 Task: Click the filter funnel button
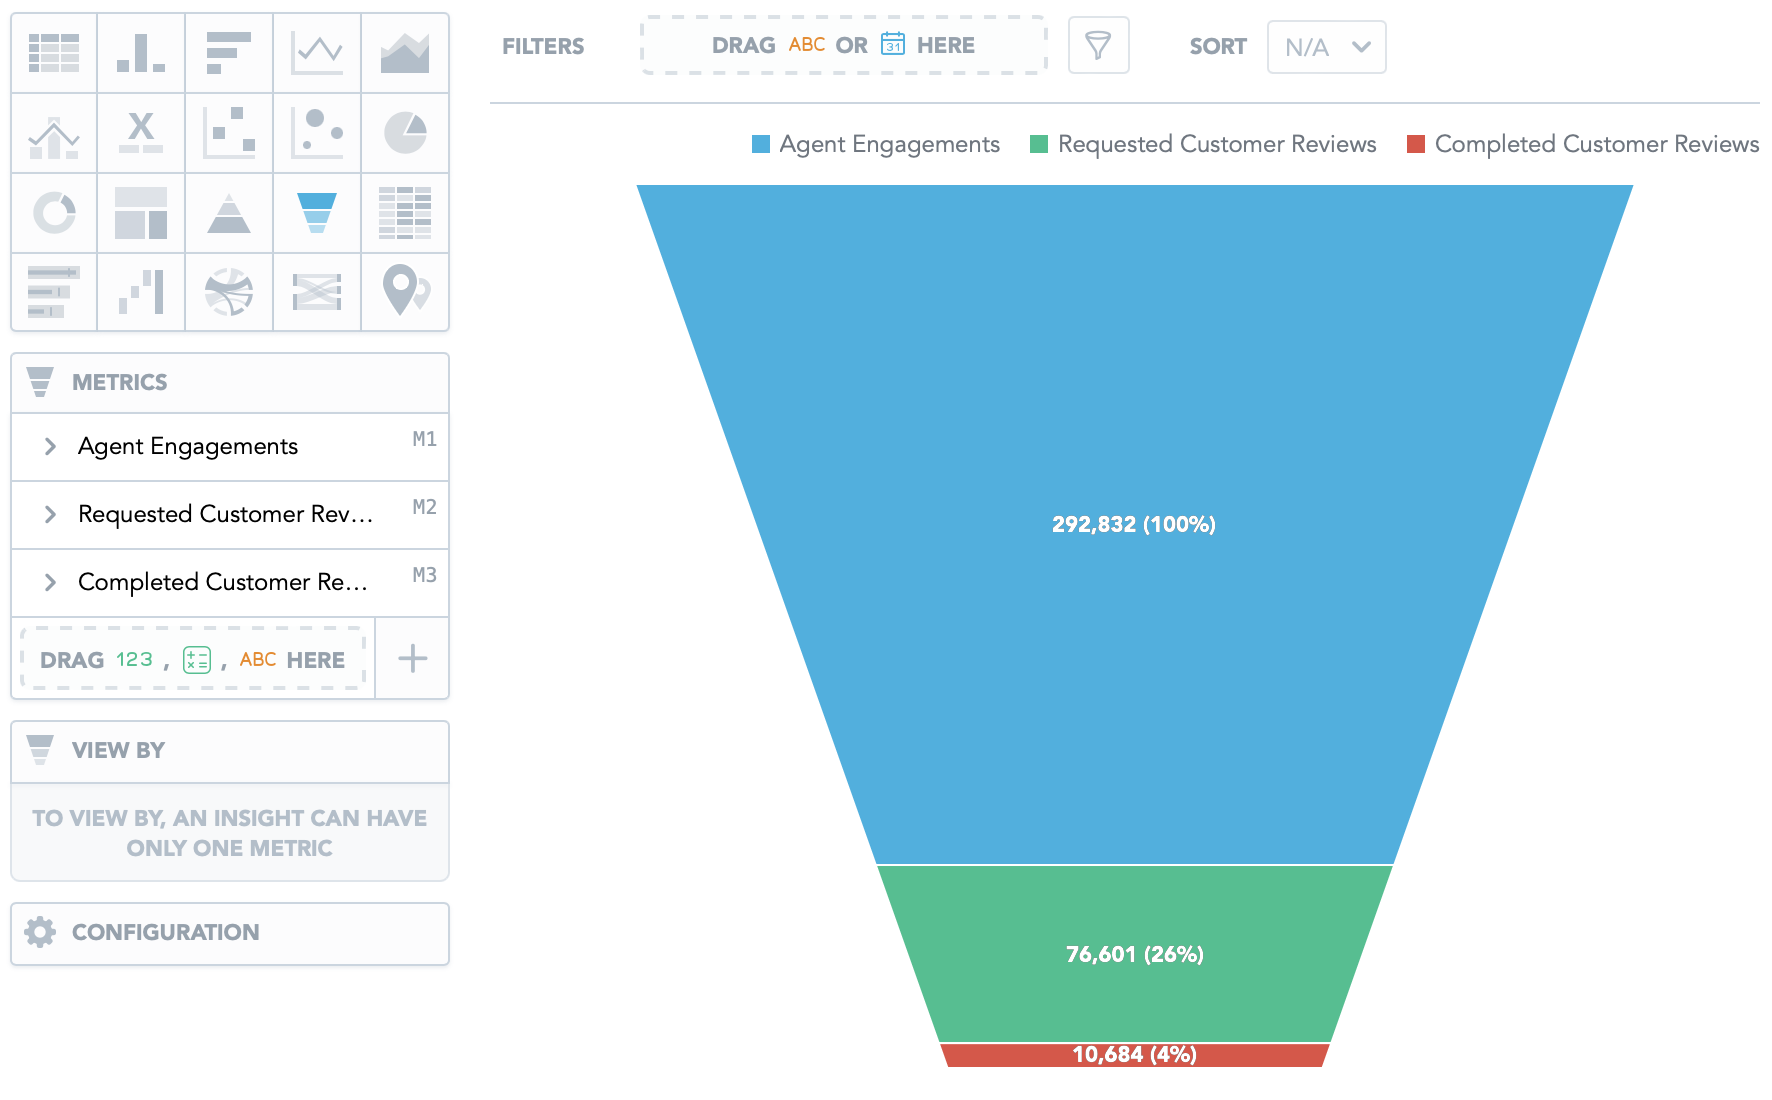(1098, 46)
